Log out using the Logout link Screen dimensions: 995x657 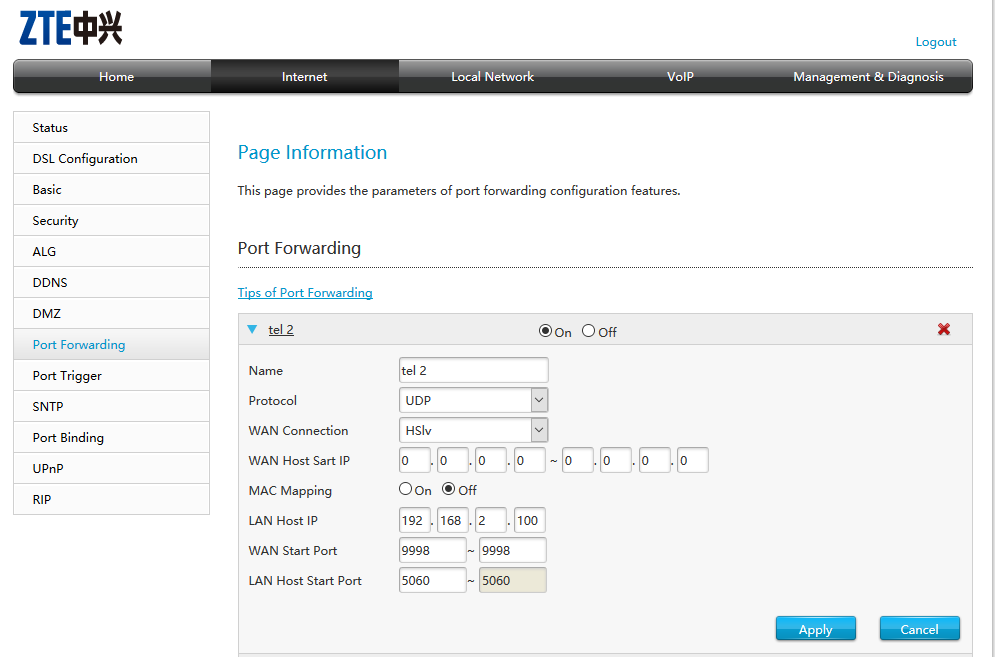935,42
